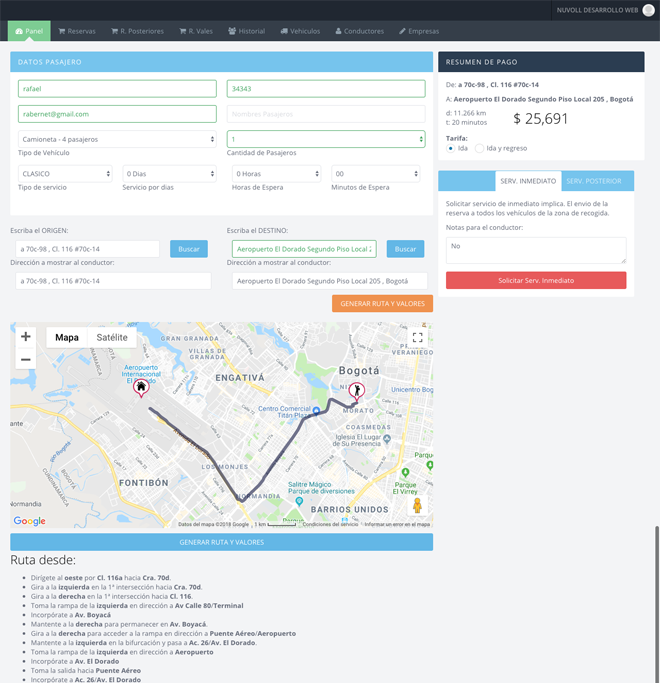
Task: Open the Cantidad de Pasajeros dropdown
Action: point(326,139)
